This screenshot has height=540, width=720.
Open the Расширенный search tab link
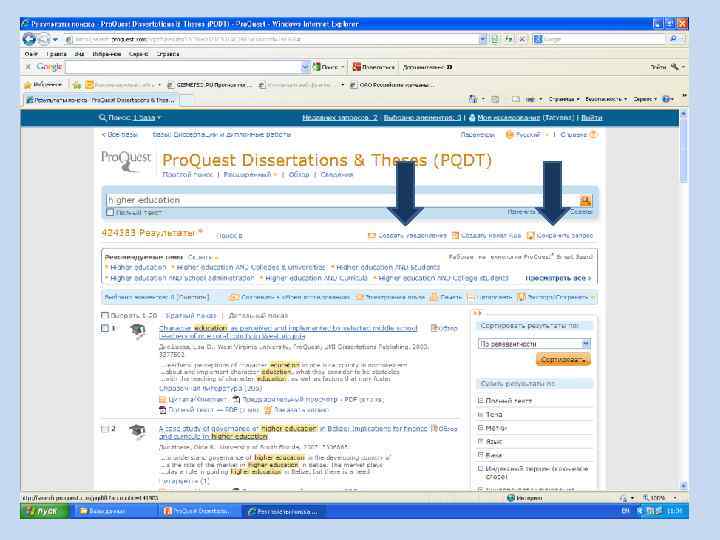tap(247, 174)
